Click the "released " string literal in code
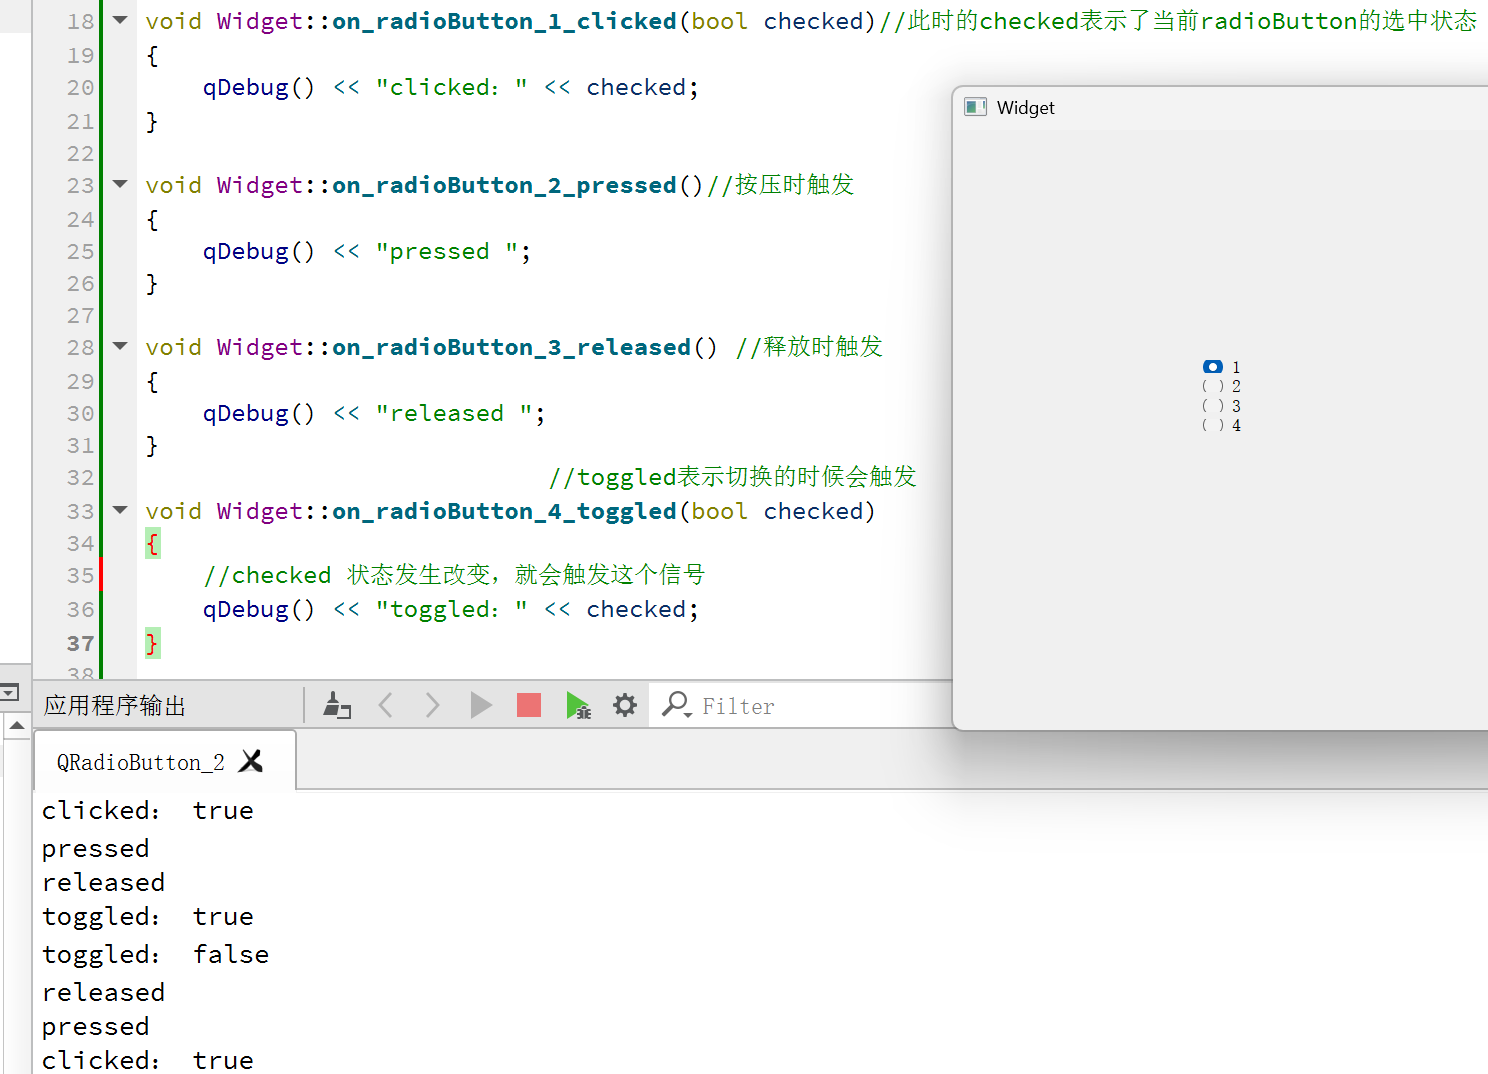Viewport: 1488px width, 1074px height. pos(454,413)
